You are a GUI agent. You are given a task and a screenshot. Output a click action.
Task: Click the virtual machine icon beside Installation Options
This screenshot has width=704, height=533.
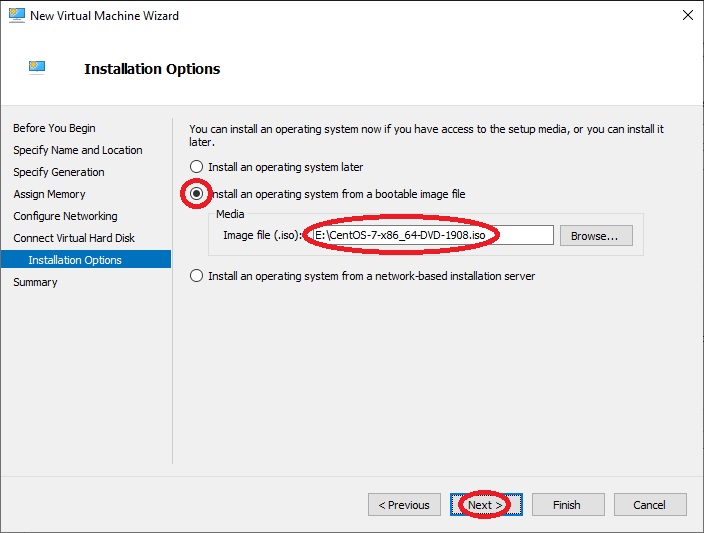pyautogui.click(x=37, y=67)
